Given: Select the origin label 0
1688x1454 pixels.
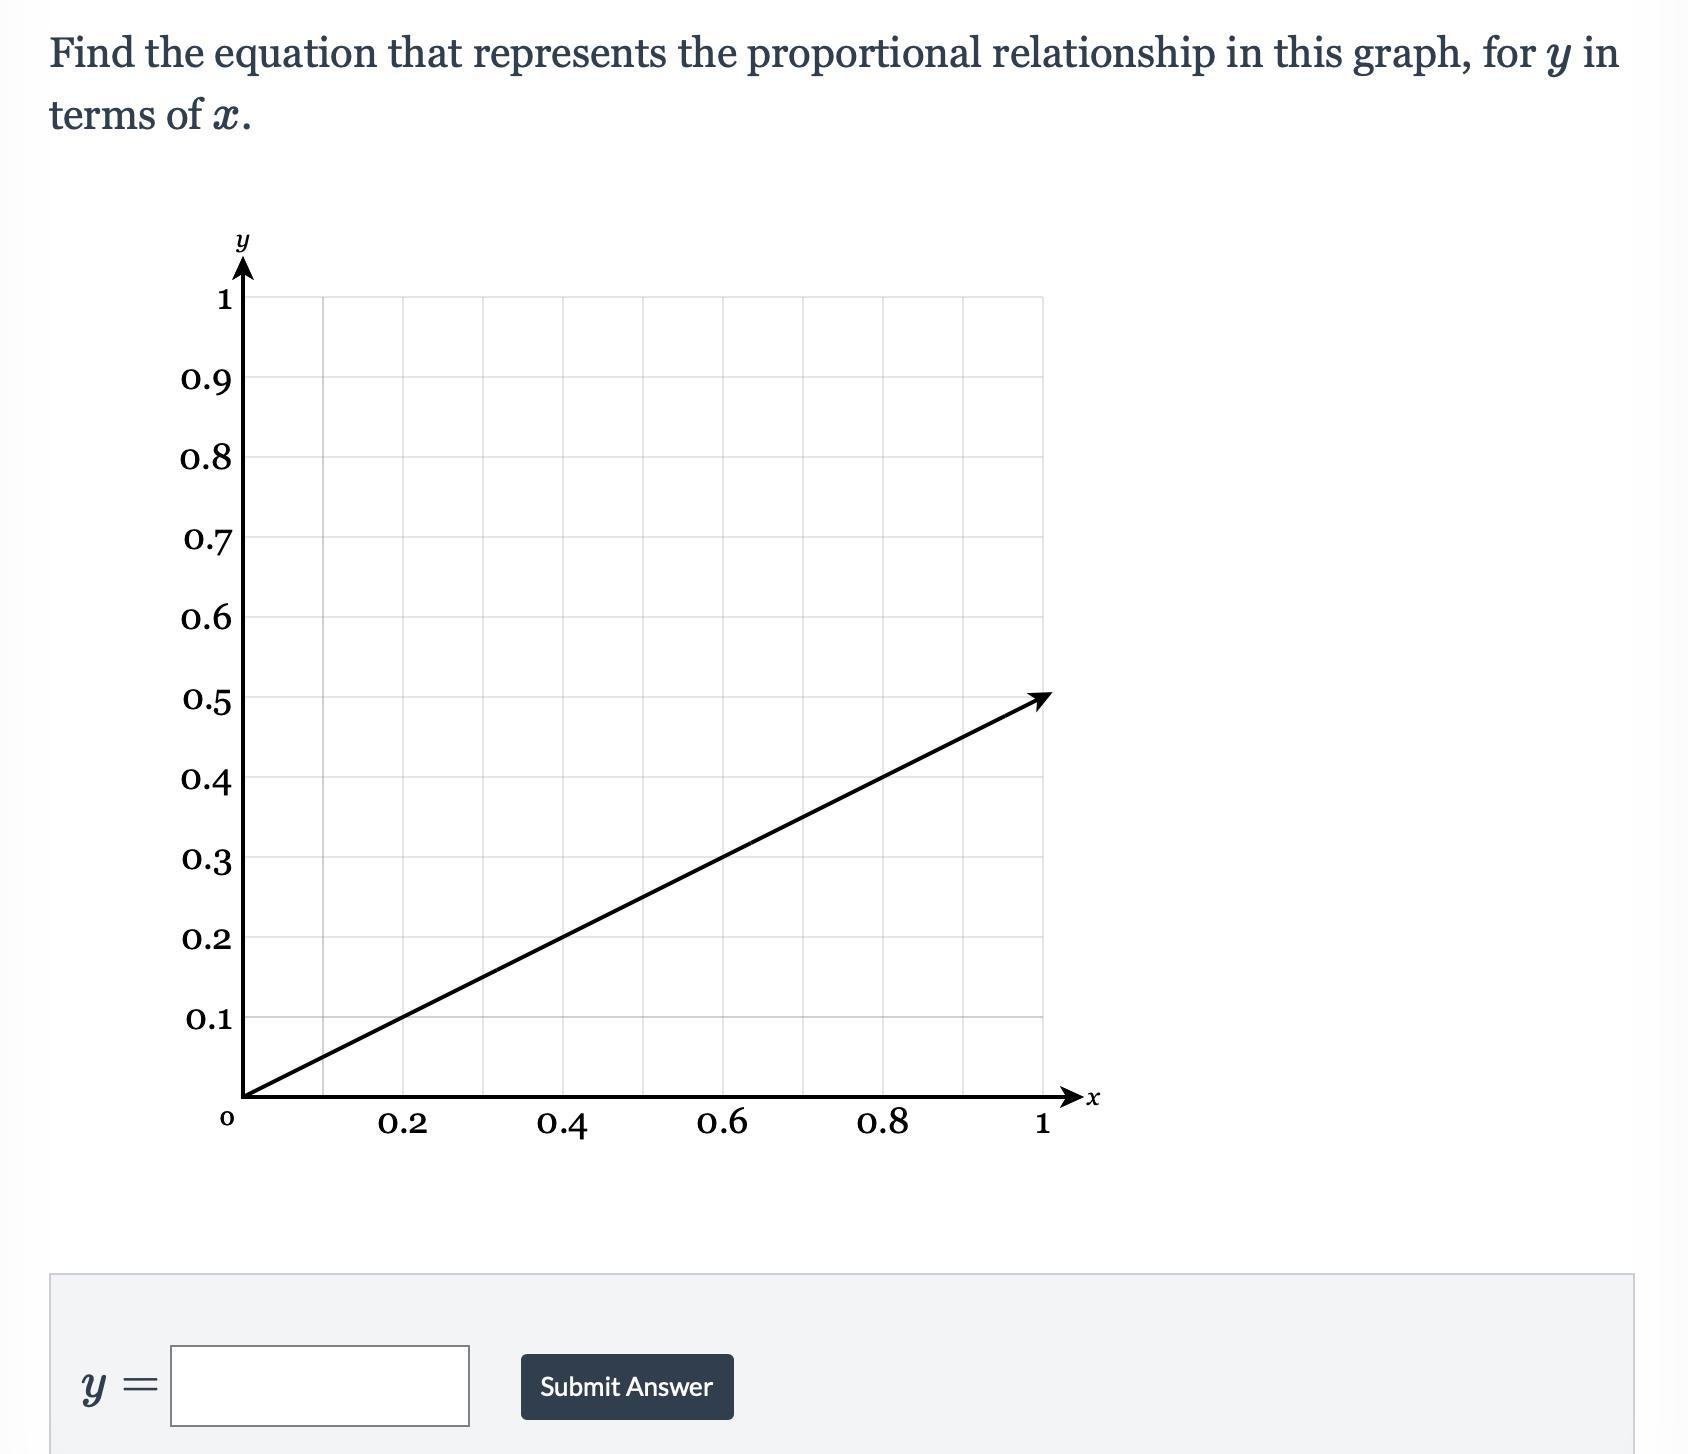Looking at the screenshot, I should pyautogui.click(x=227, y=1119).
